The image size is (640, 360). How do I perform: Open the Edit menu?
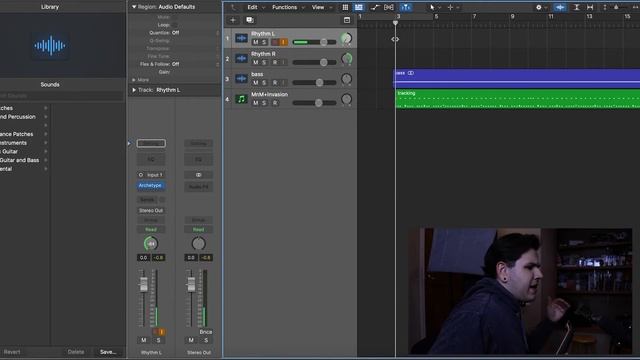coord(252,7)
